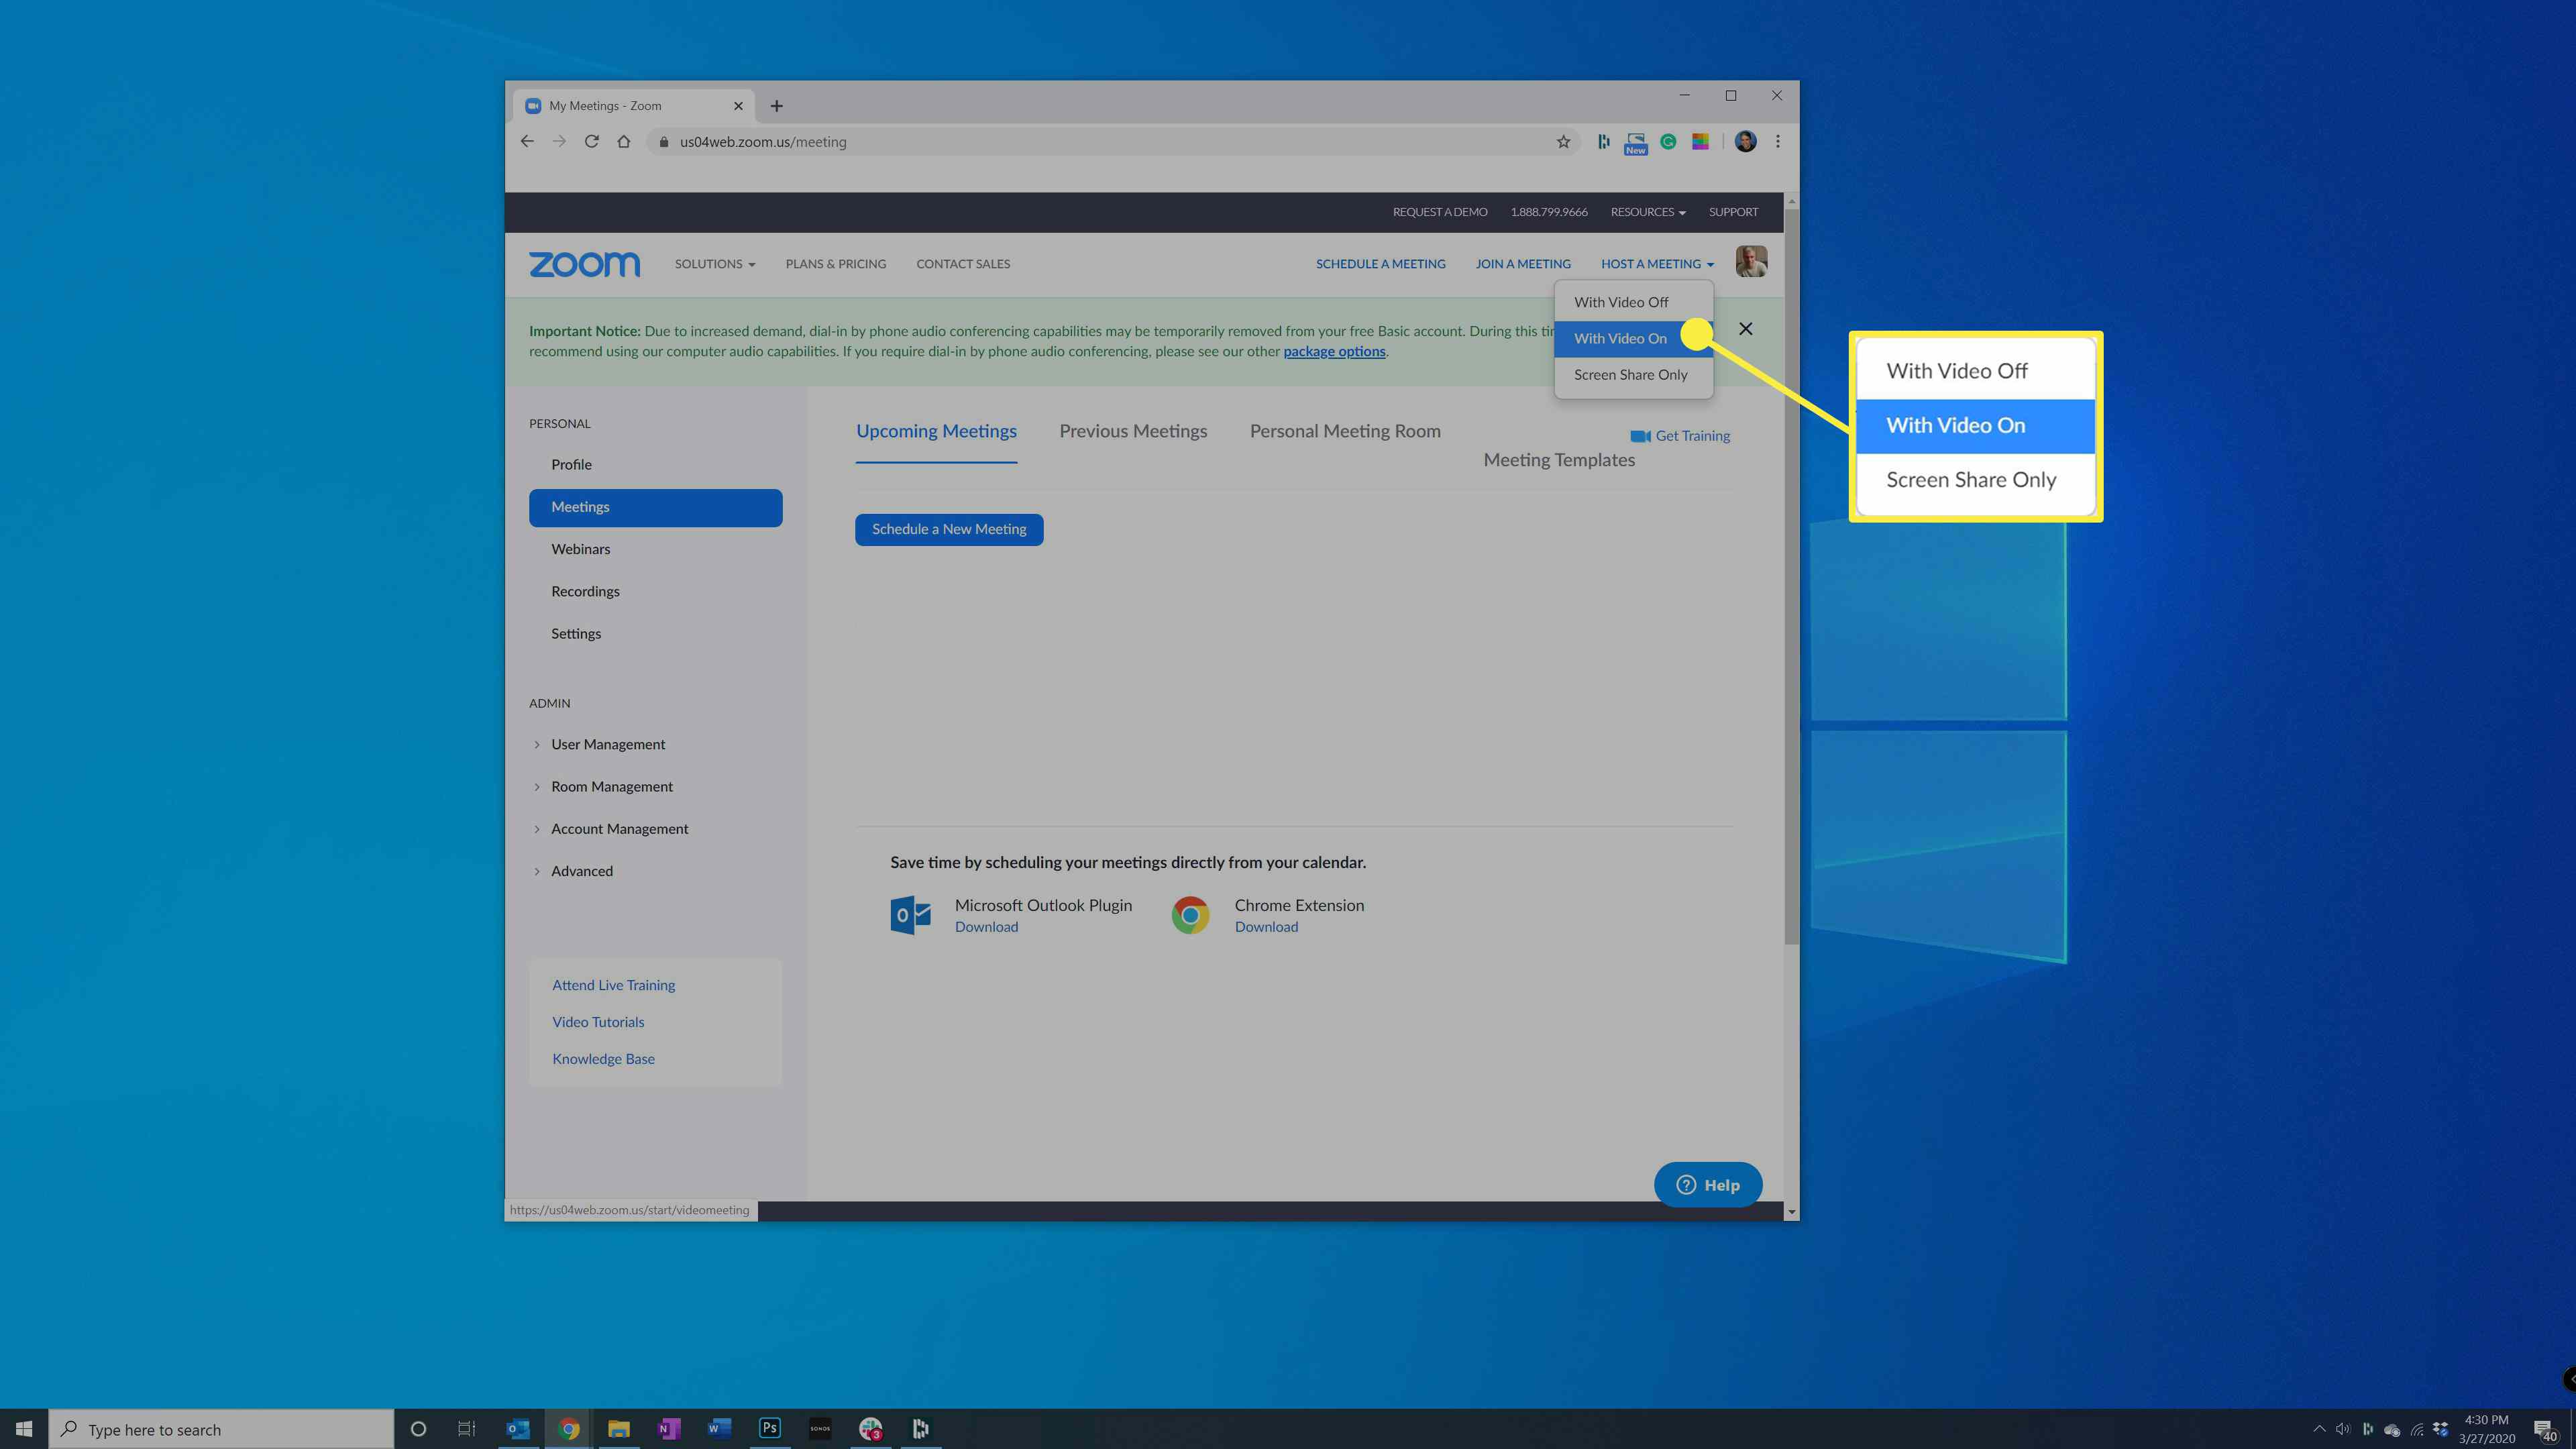
Task: Open the Grammarly extension icon
Action: pyautogui.click(x=1668, y=142)
